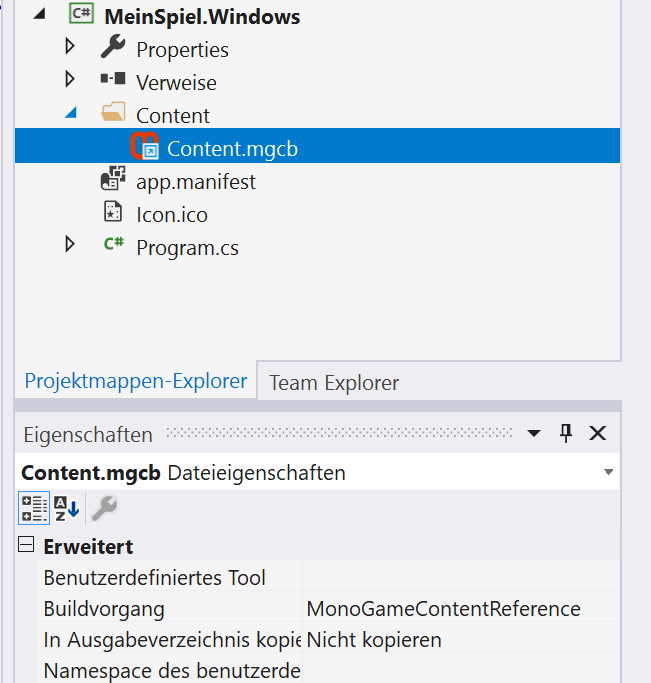This screenshot has width=651, height=683.
Task: Switch property grid to categorized view
Action: [x=31, y=509]
